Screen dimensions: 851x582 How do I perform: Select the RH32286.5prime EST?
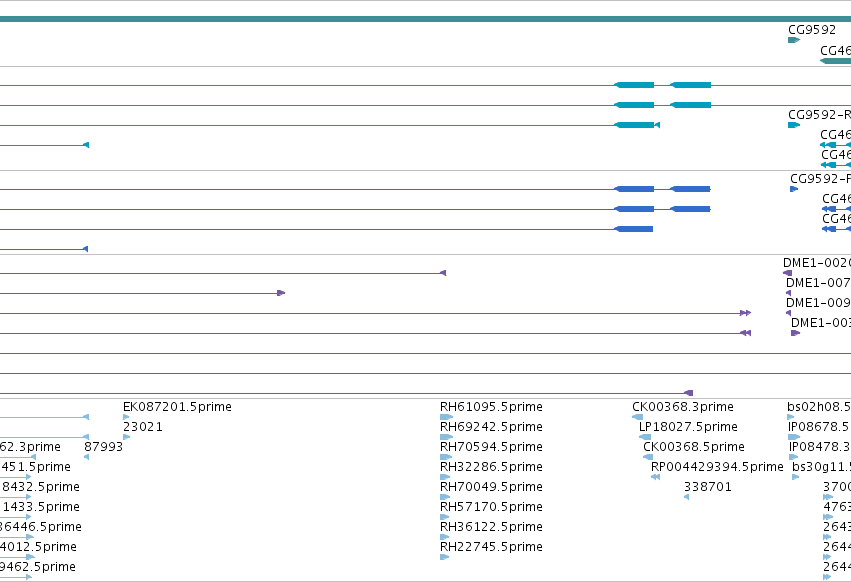point(491,467)
